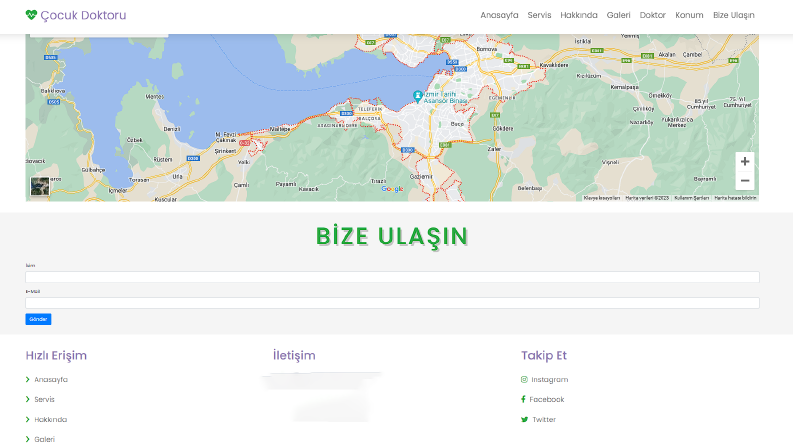Focus the İsim input field
The height and width of the screenshot is (446, 793).
(x=392, y=277)
